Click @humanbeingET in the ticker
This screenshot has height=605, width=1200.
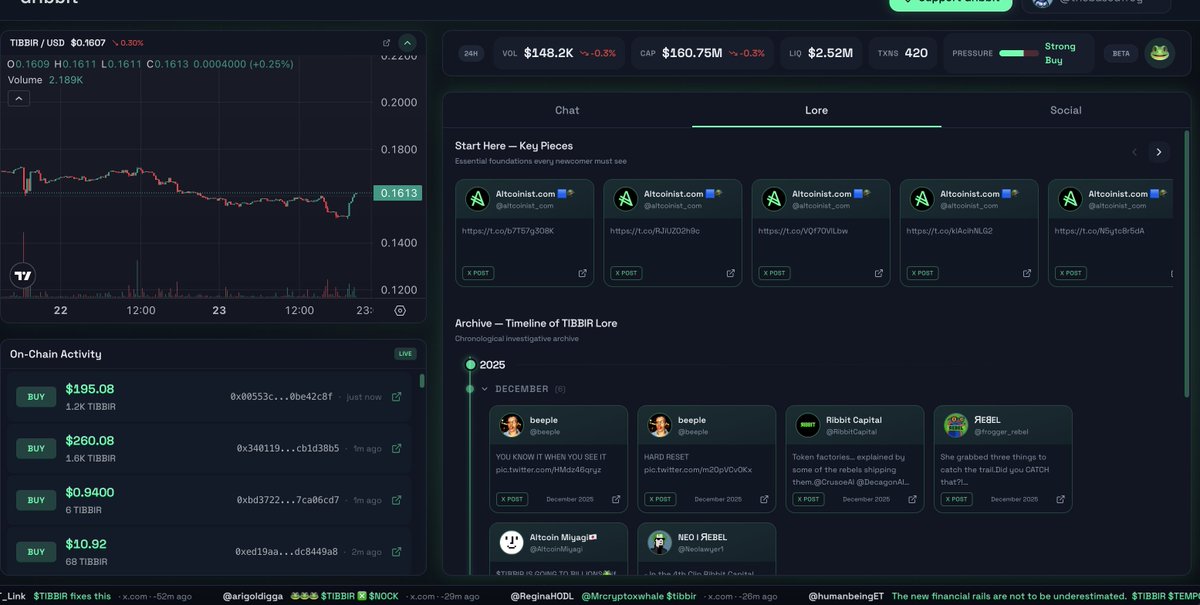pos(846,597)
